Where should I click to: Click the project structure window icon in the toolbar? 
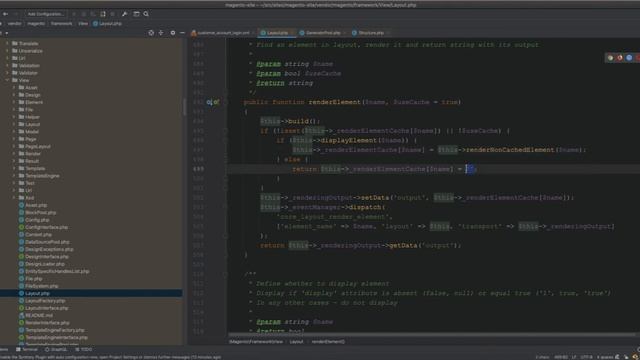(136, 14)
